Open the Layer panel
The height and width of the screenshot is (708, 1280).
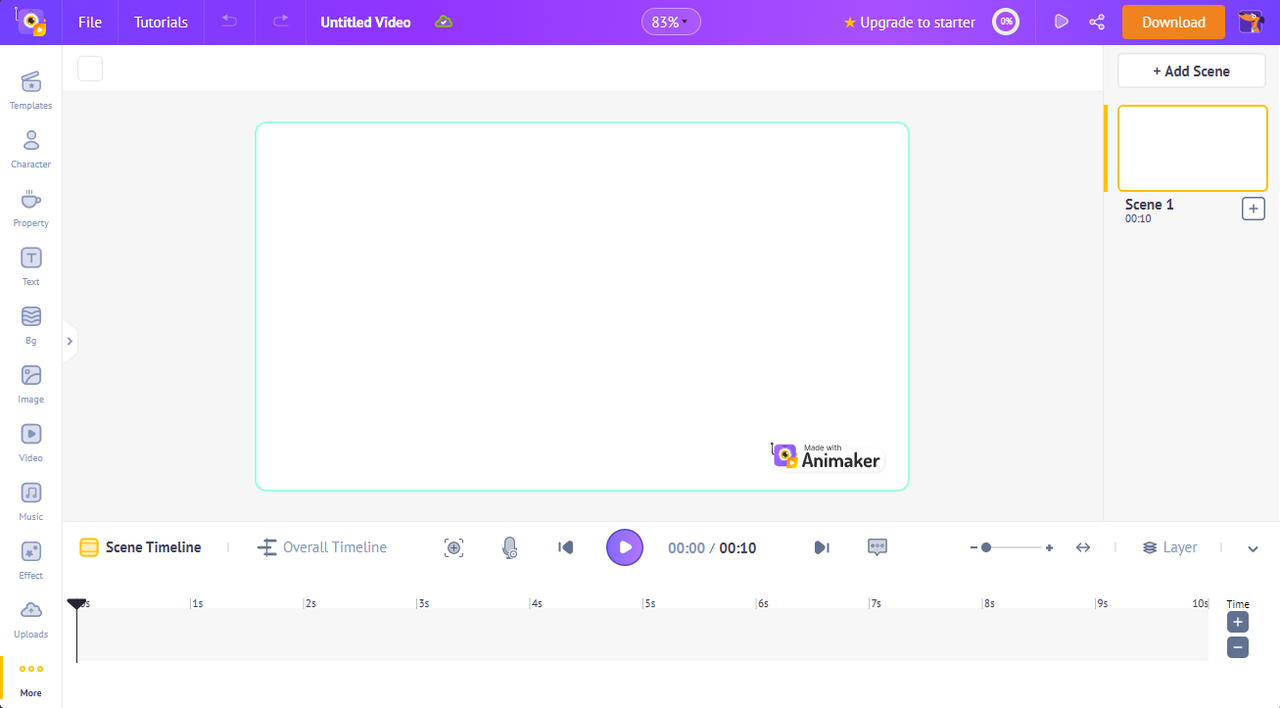pyautogui.click(x=1170, y=547)
